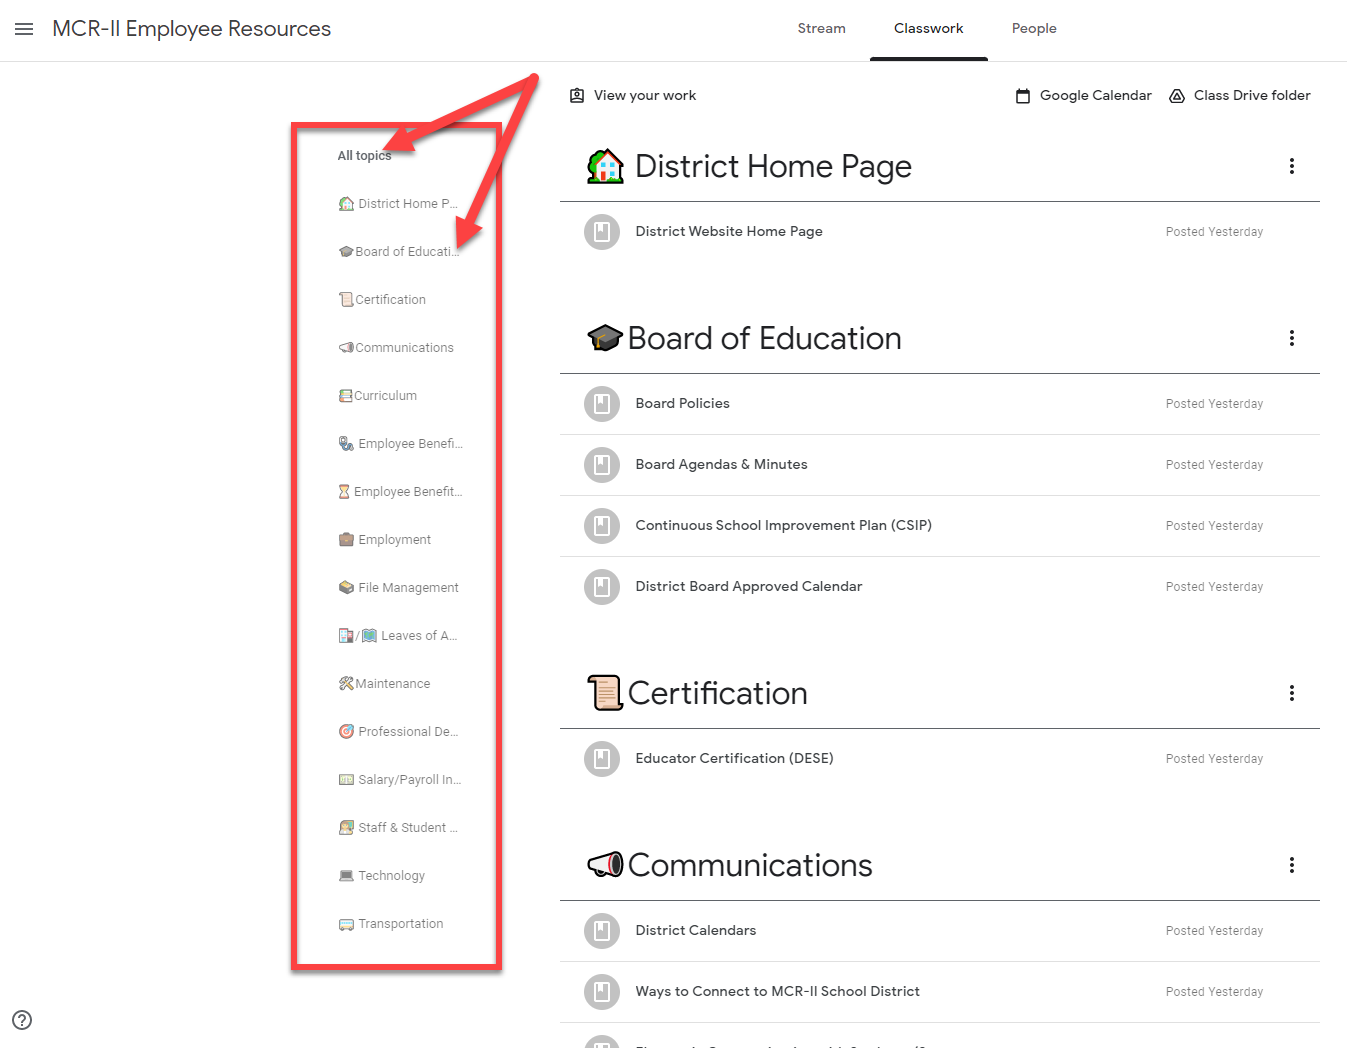This screenshot has height=1048, width=1347.
Task: Open the main navigation hamburger menu
Action: click(x=24, y=28)
